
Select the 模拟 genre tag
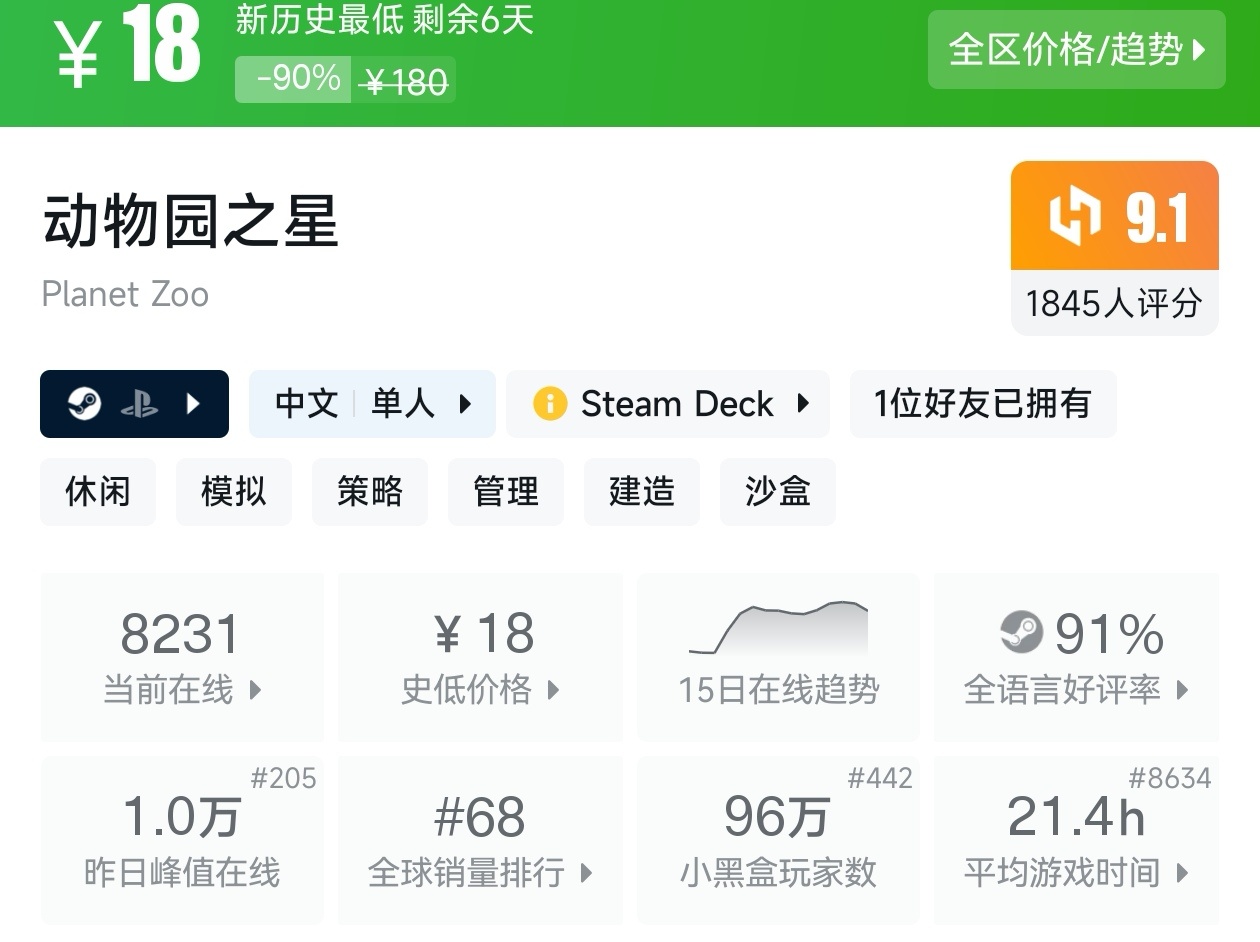click(234, 492)
